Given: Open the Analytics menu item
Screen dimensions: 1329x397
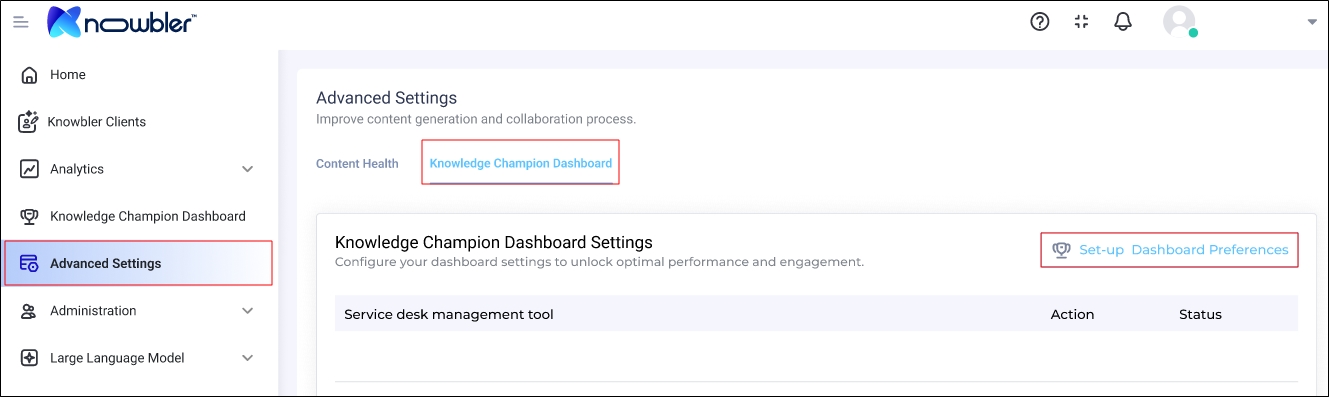Looking at the screenshot, I should (x=77, y=169).
